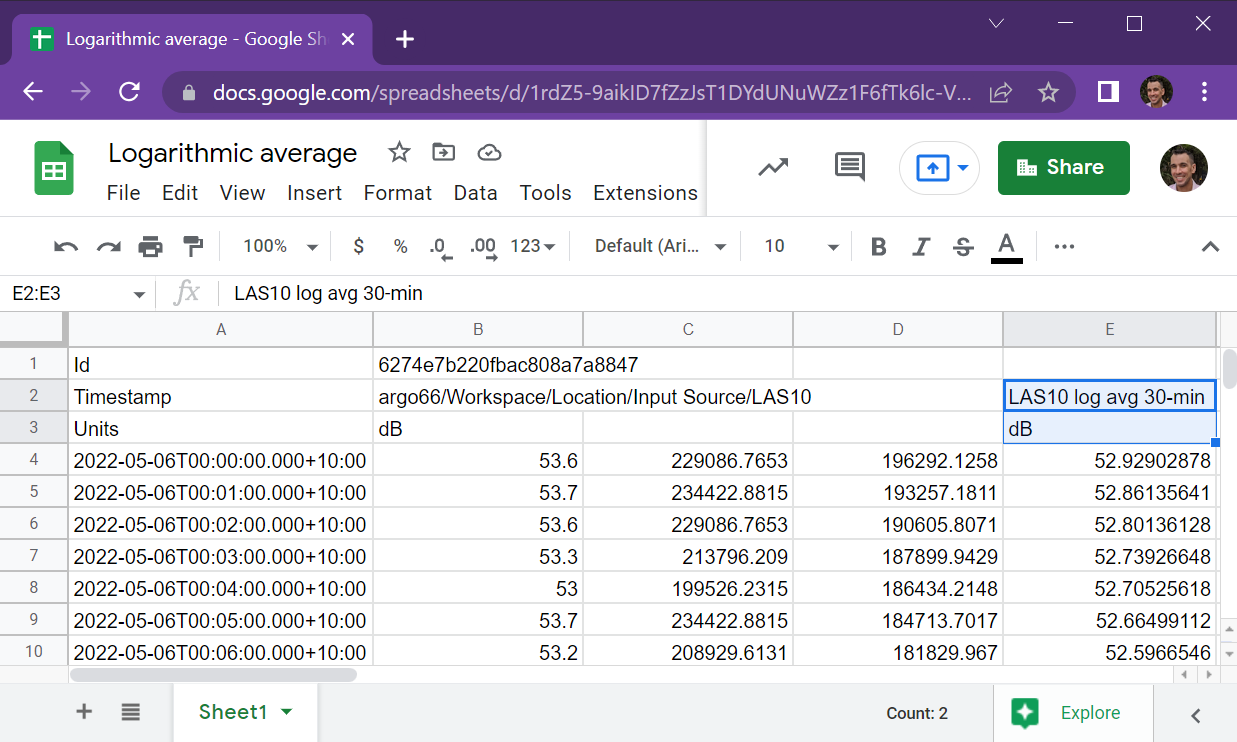Format as currency with dollar icon
Screen dimensions: 1237x742
(359, 246)
